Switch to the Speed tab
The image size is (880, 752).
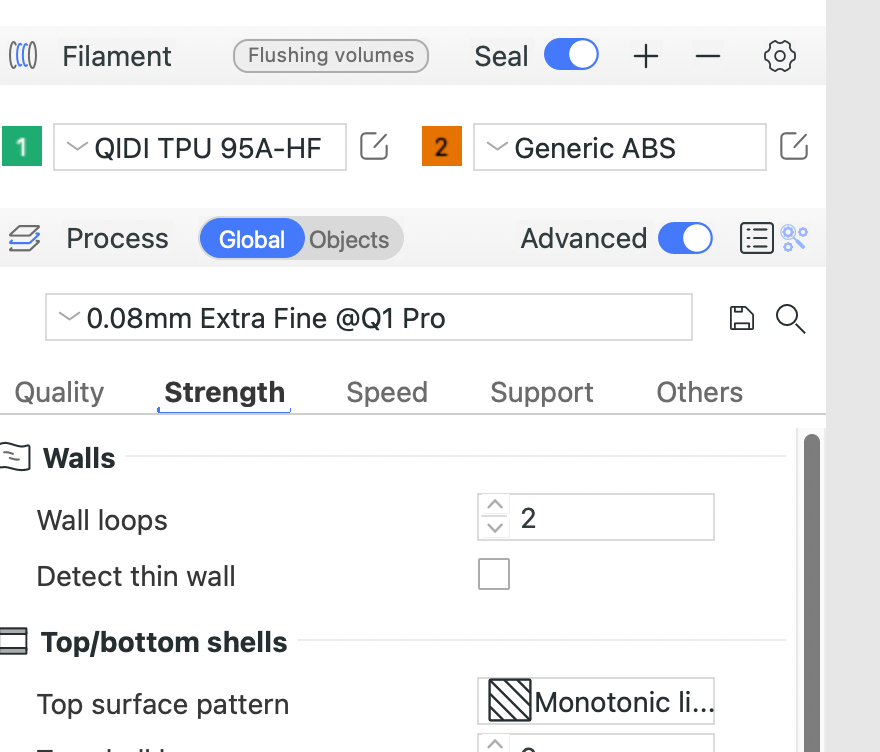[387, 392]
